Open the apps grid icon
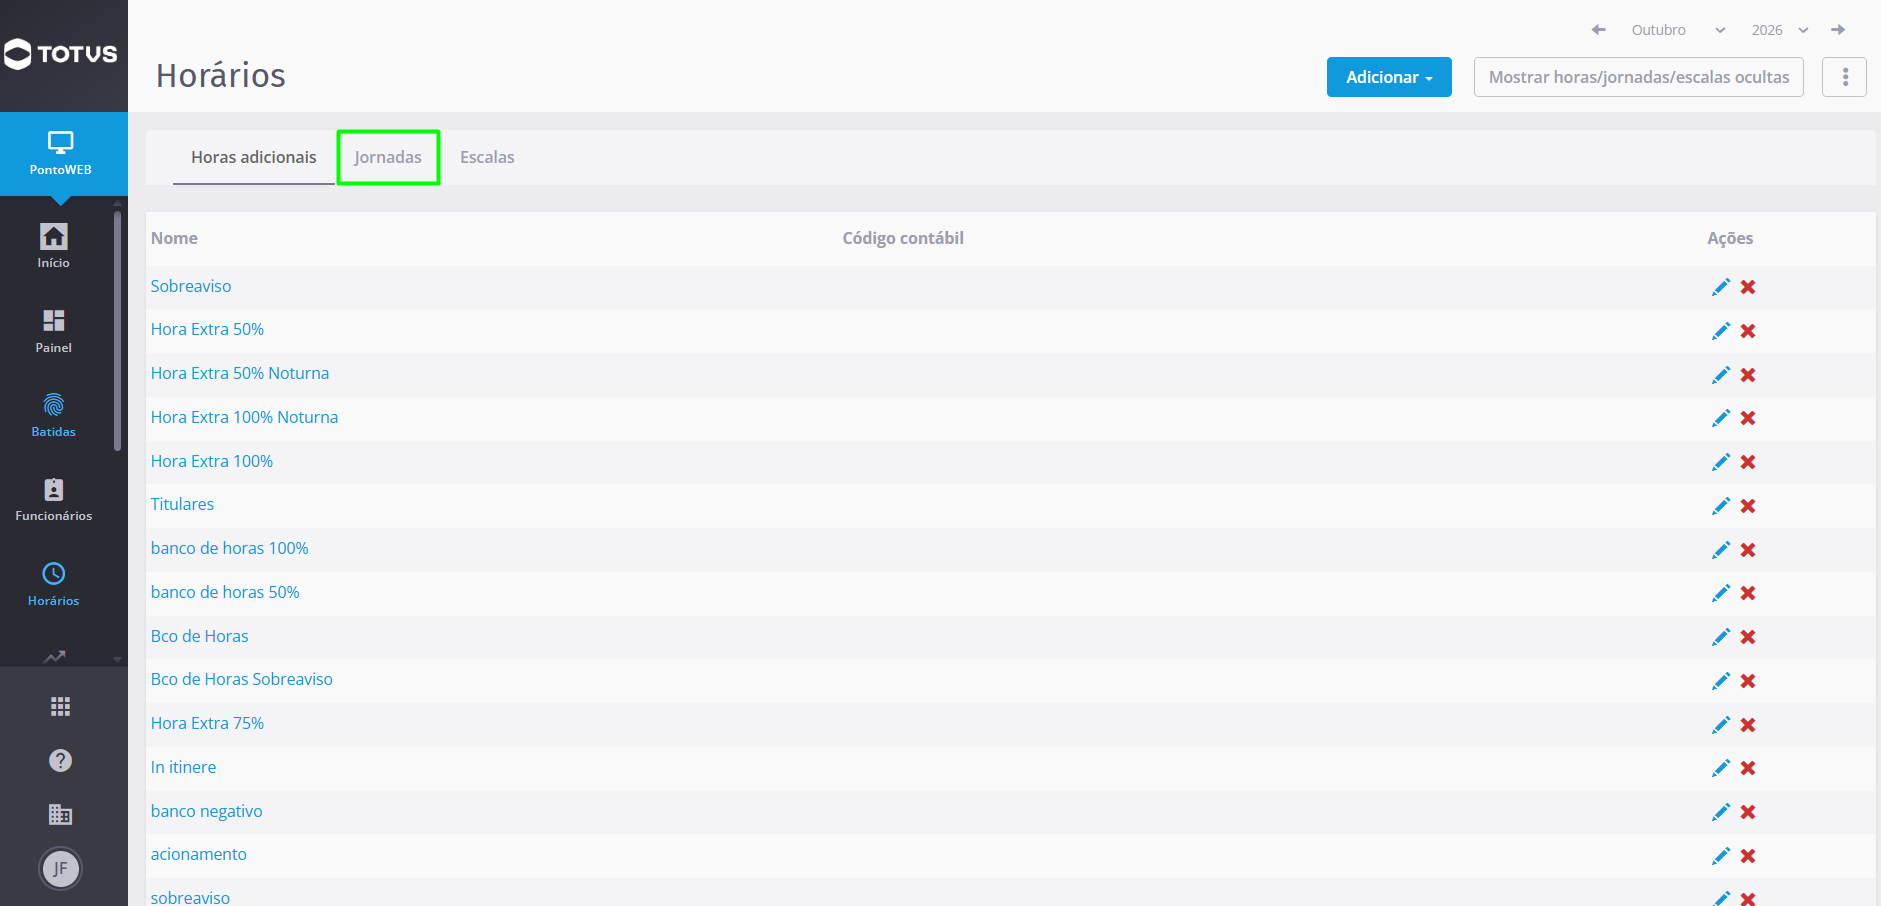Screen dimensions: 1881x906 [x=60, y=707]
